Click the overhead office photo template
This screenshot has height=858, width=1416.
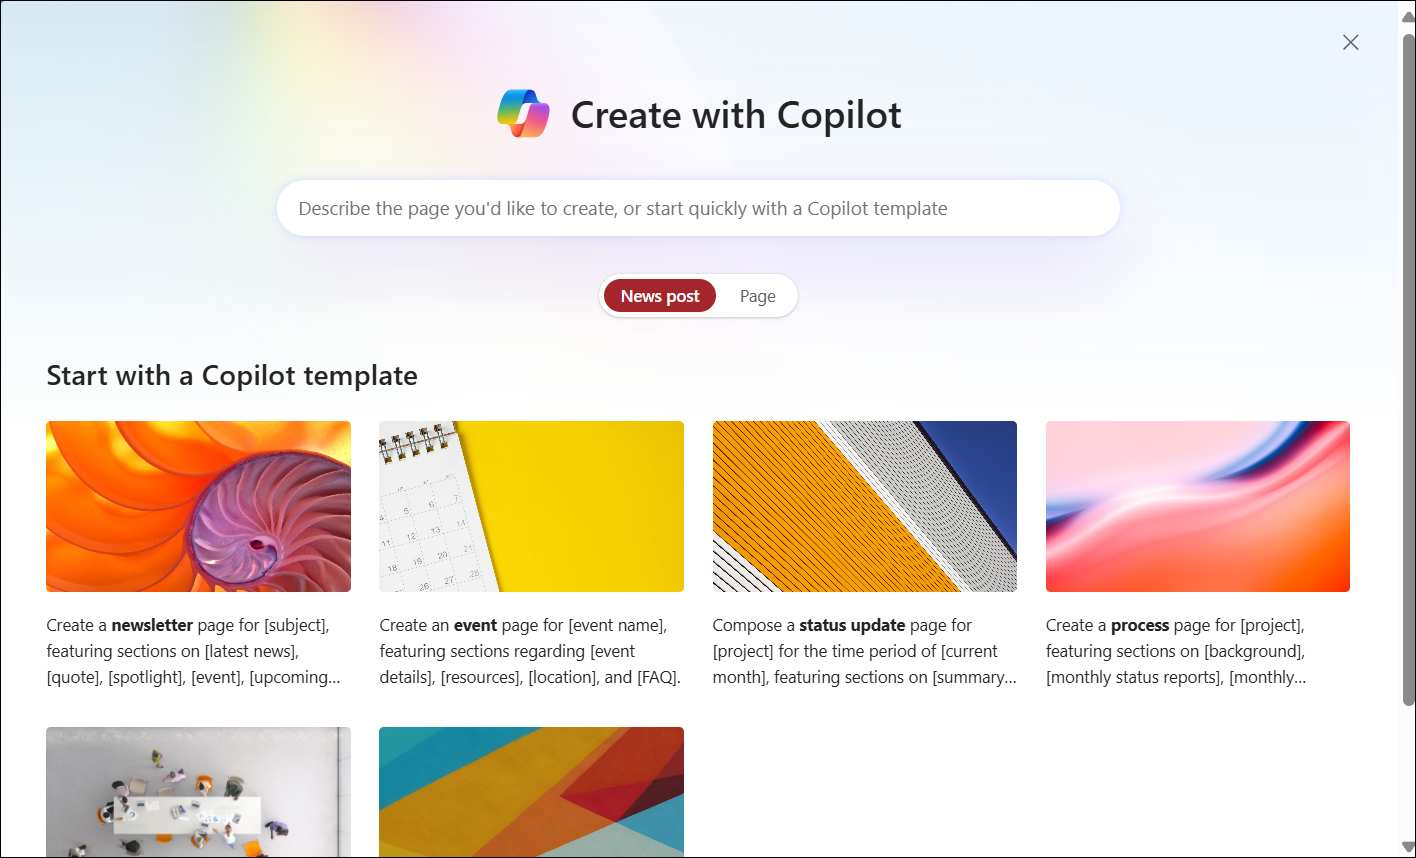pyautogui.click(x=198, y=793)
